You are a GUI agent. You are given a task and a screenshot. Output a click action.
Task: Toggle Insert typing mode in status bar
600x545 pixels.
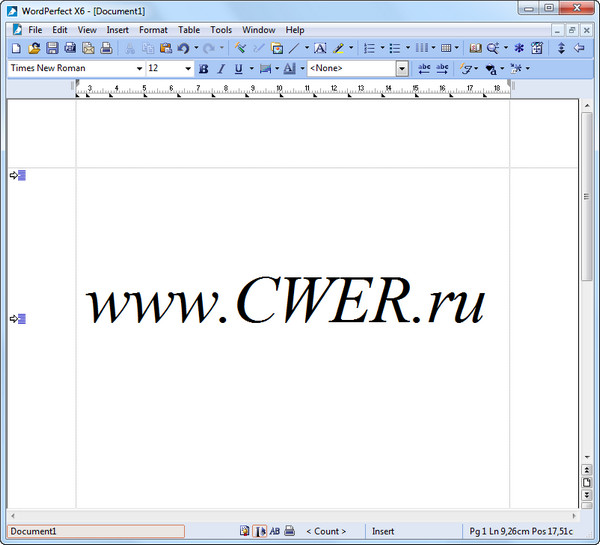click(x=383, y=531)
